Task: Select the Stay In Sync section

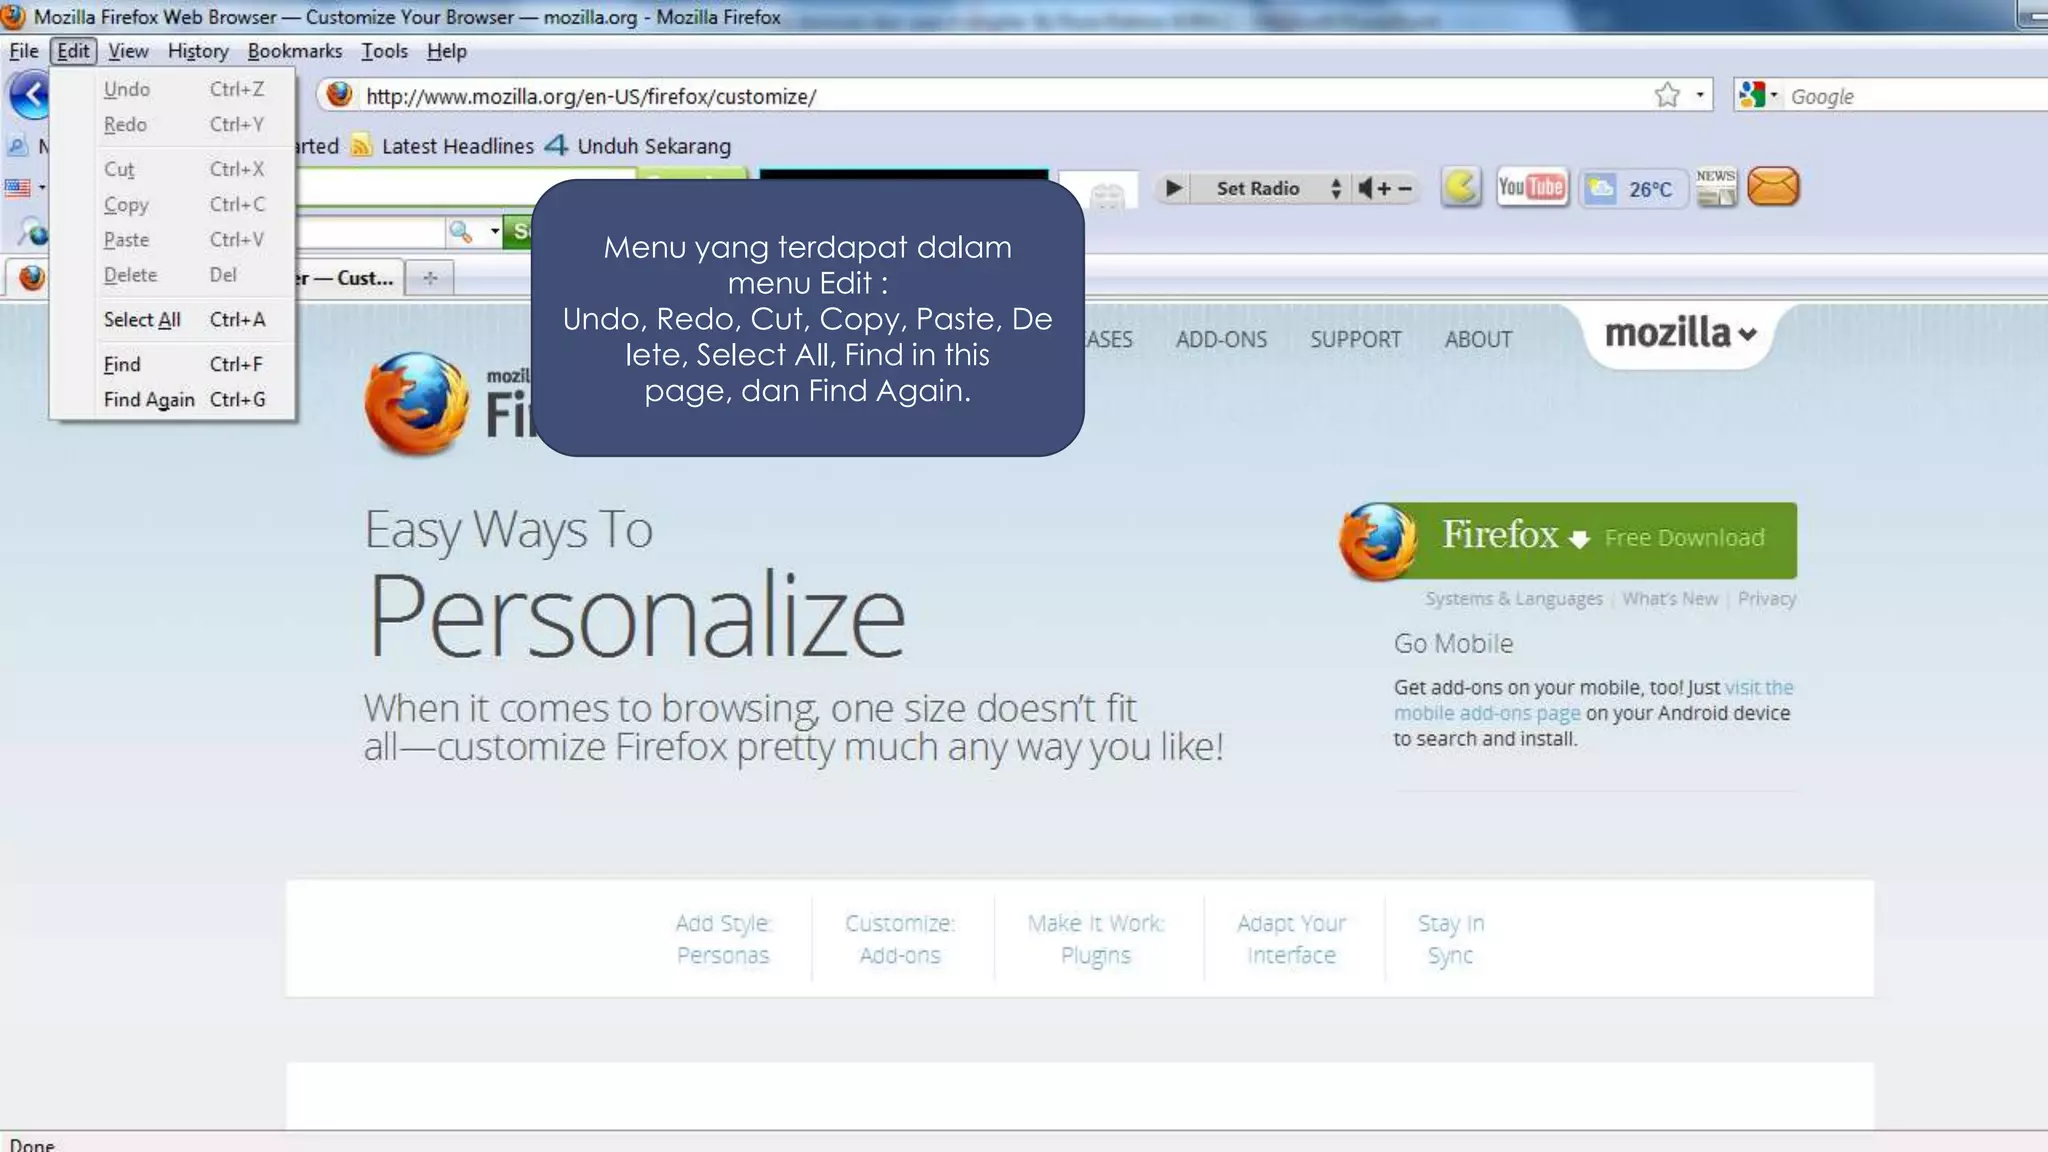Action: click(1450, 938)
